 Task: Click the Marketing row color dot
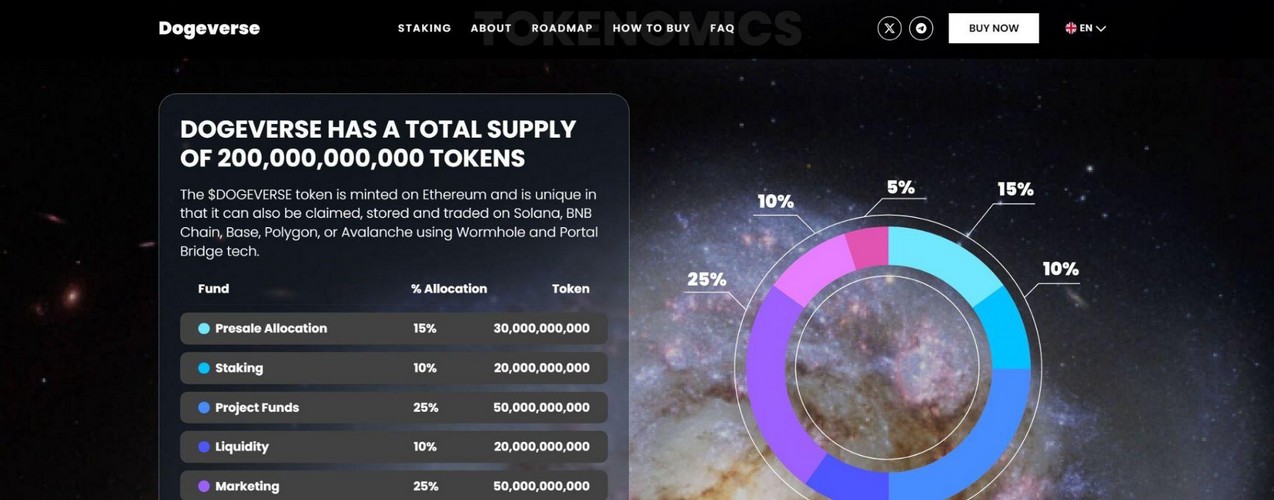(x=204, y=486)
